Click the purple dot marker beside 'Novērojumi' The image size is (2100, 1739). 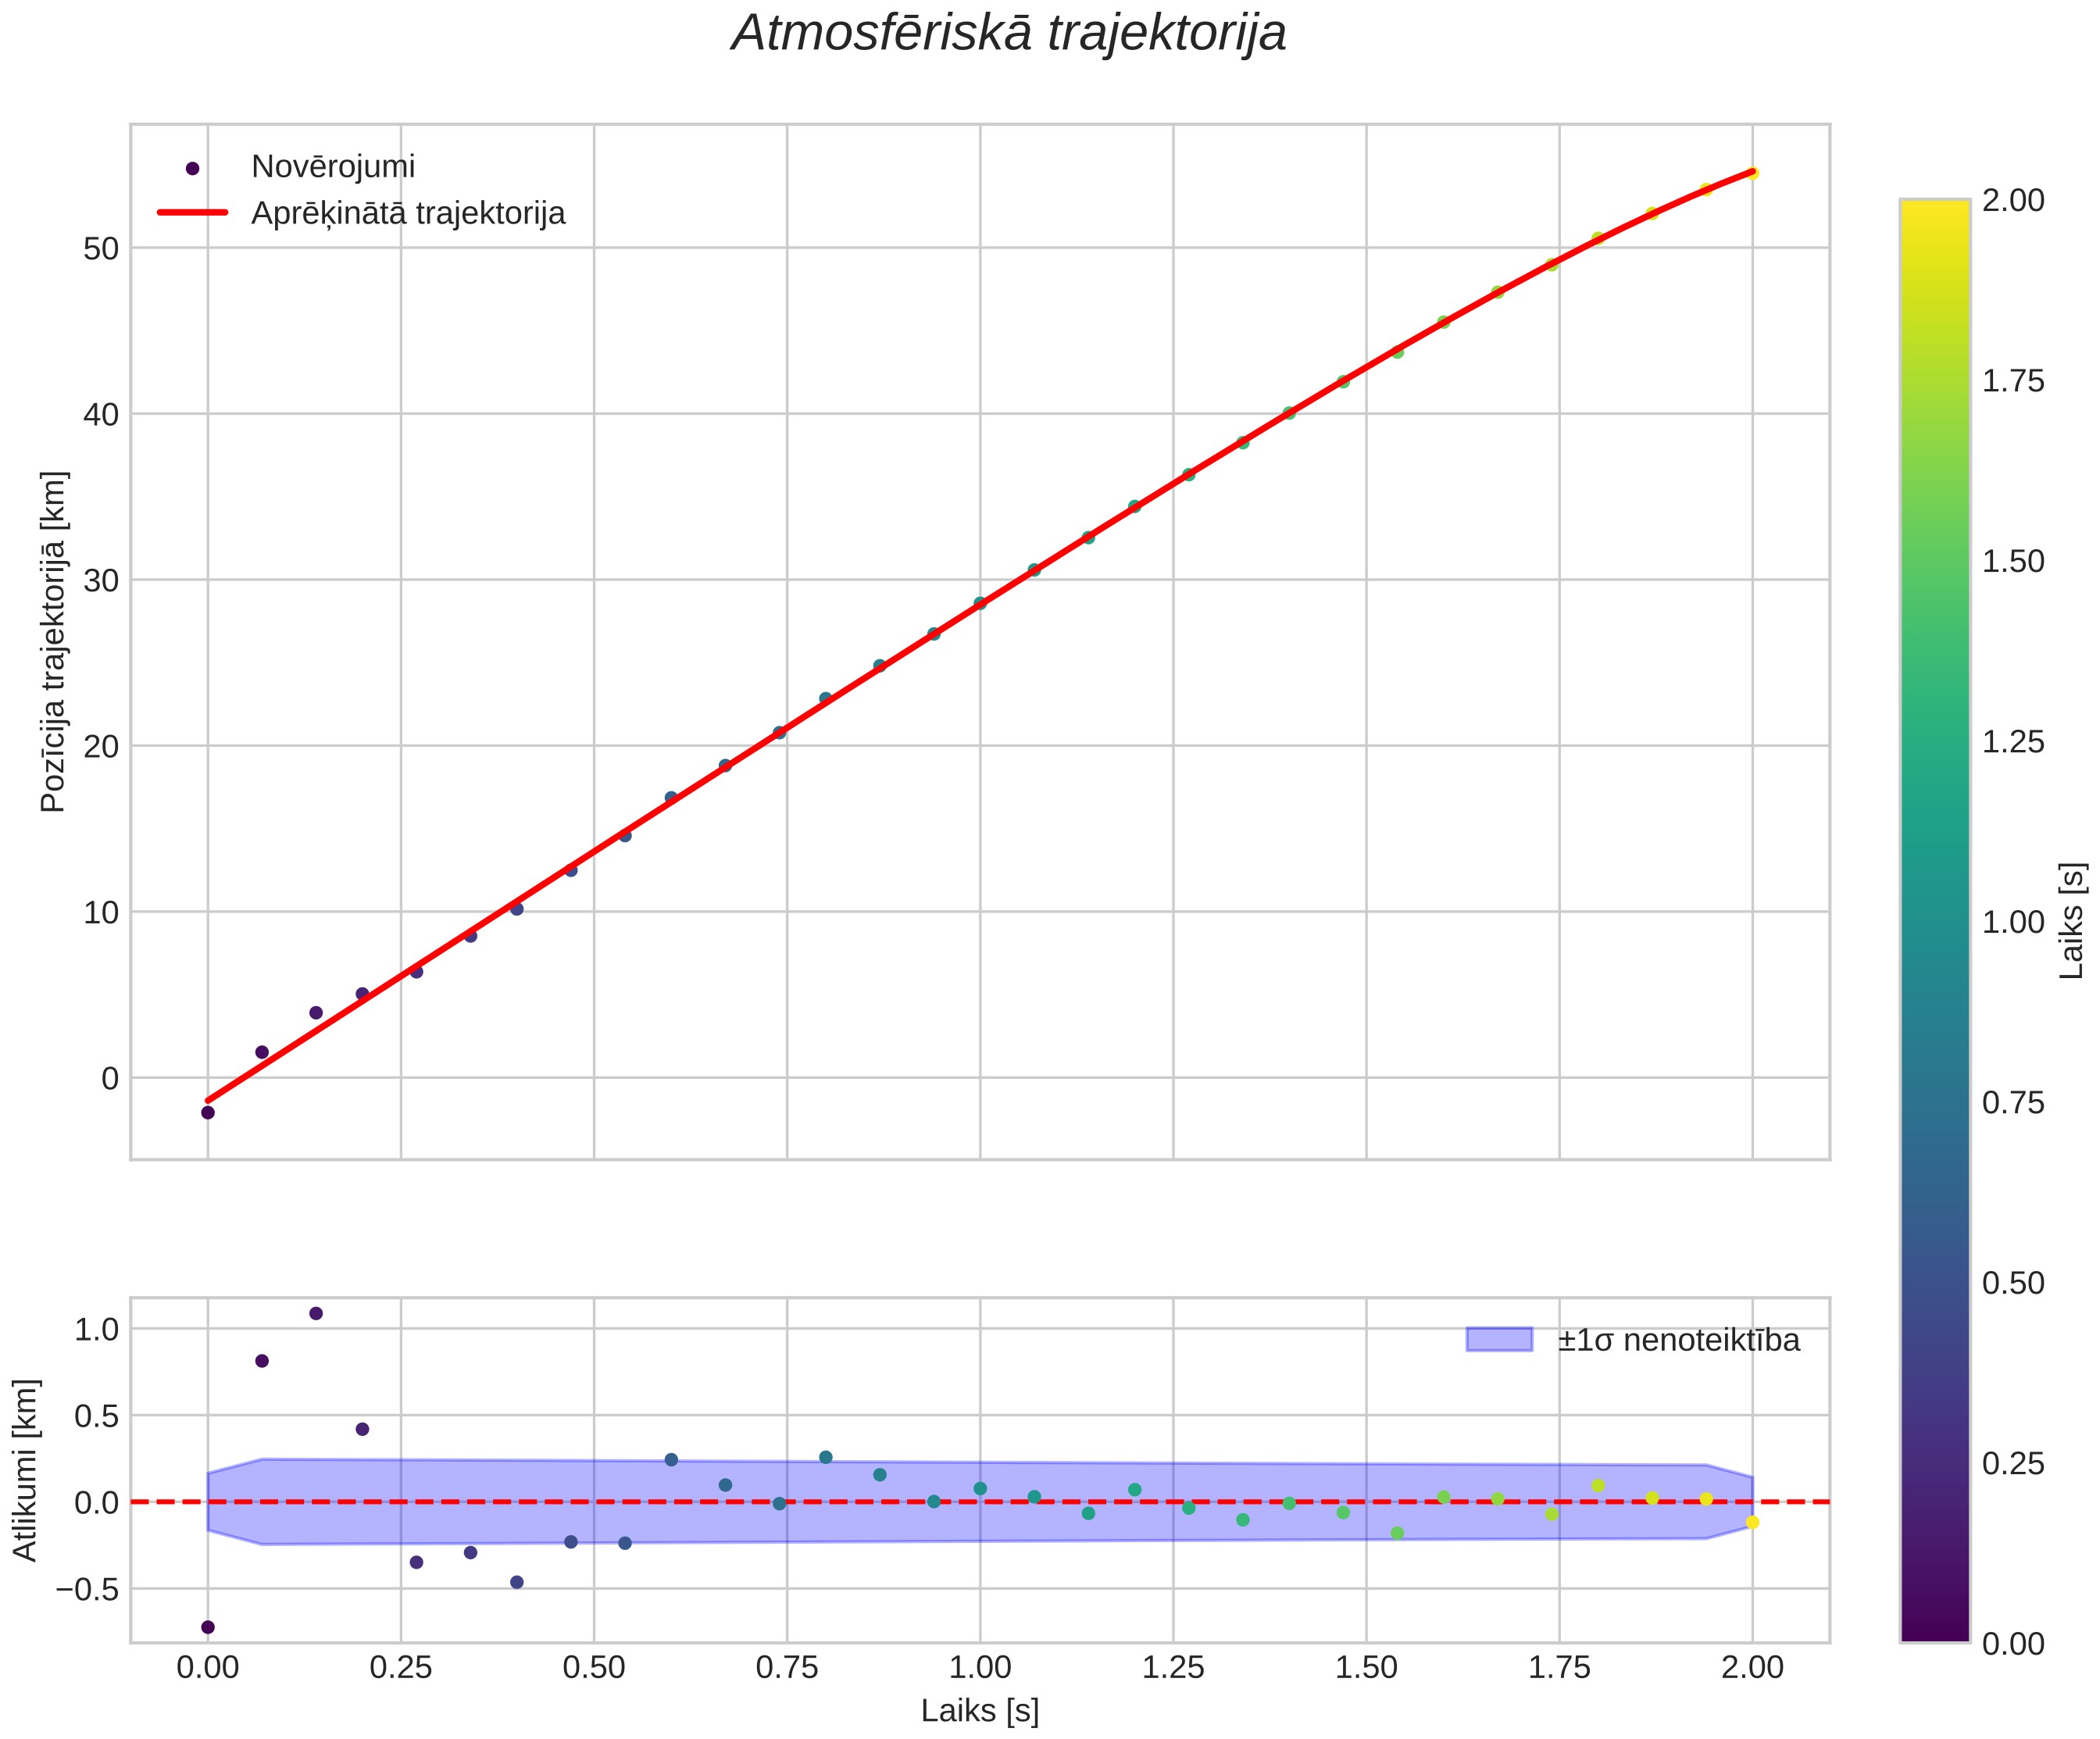193,168
